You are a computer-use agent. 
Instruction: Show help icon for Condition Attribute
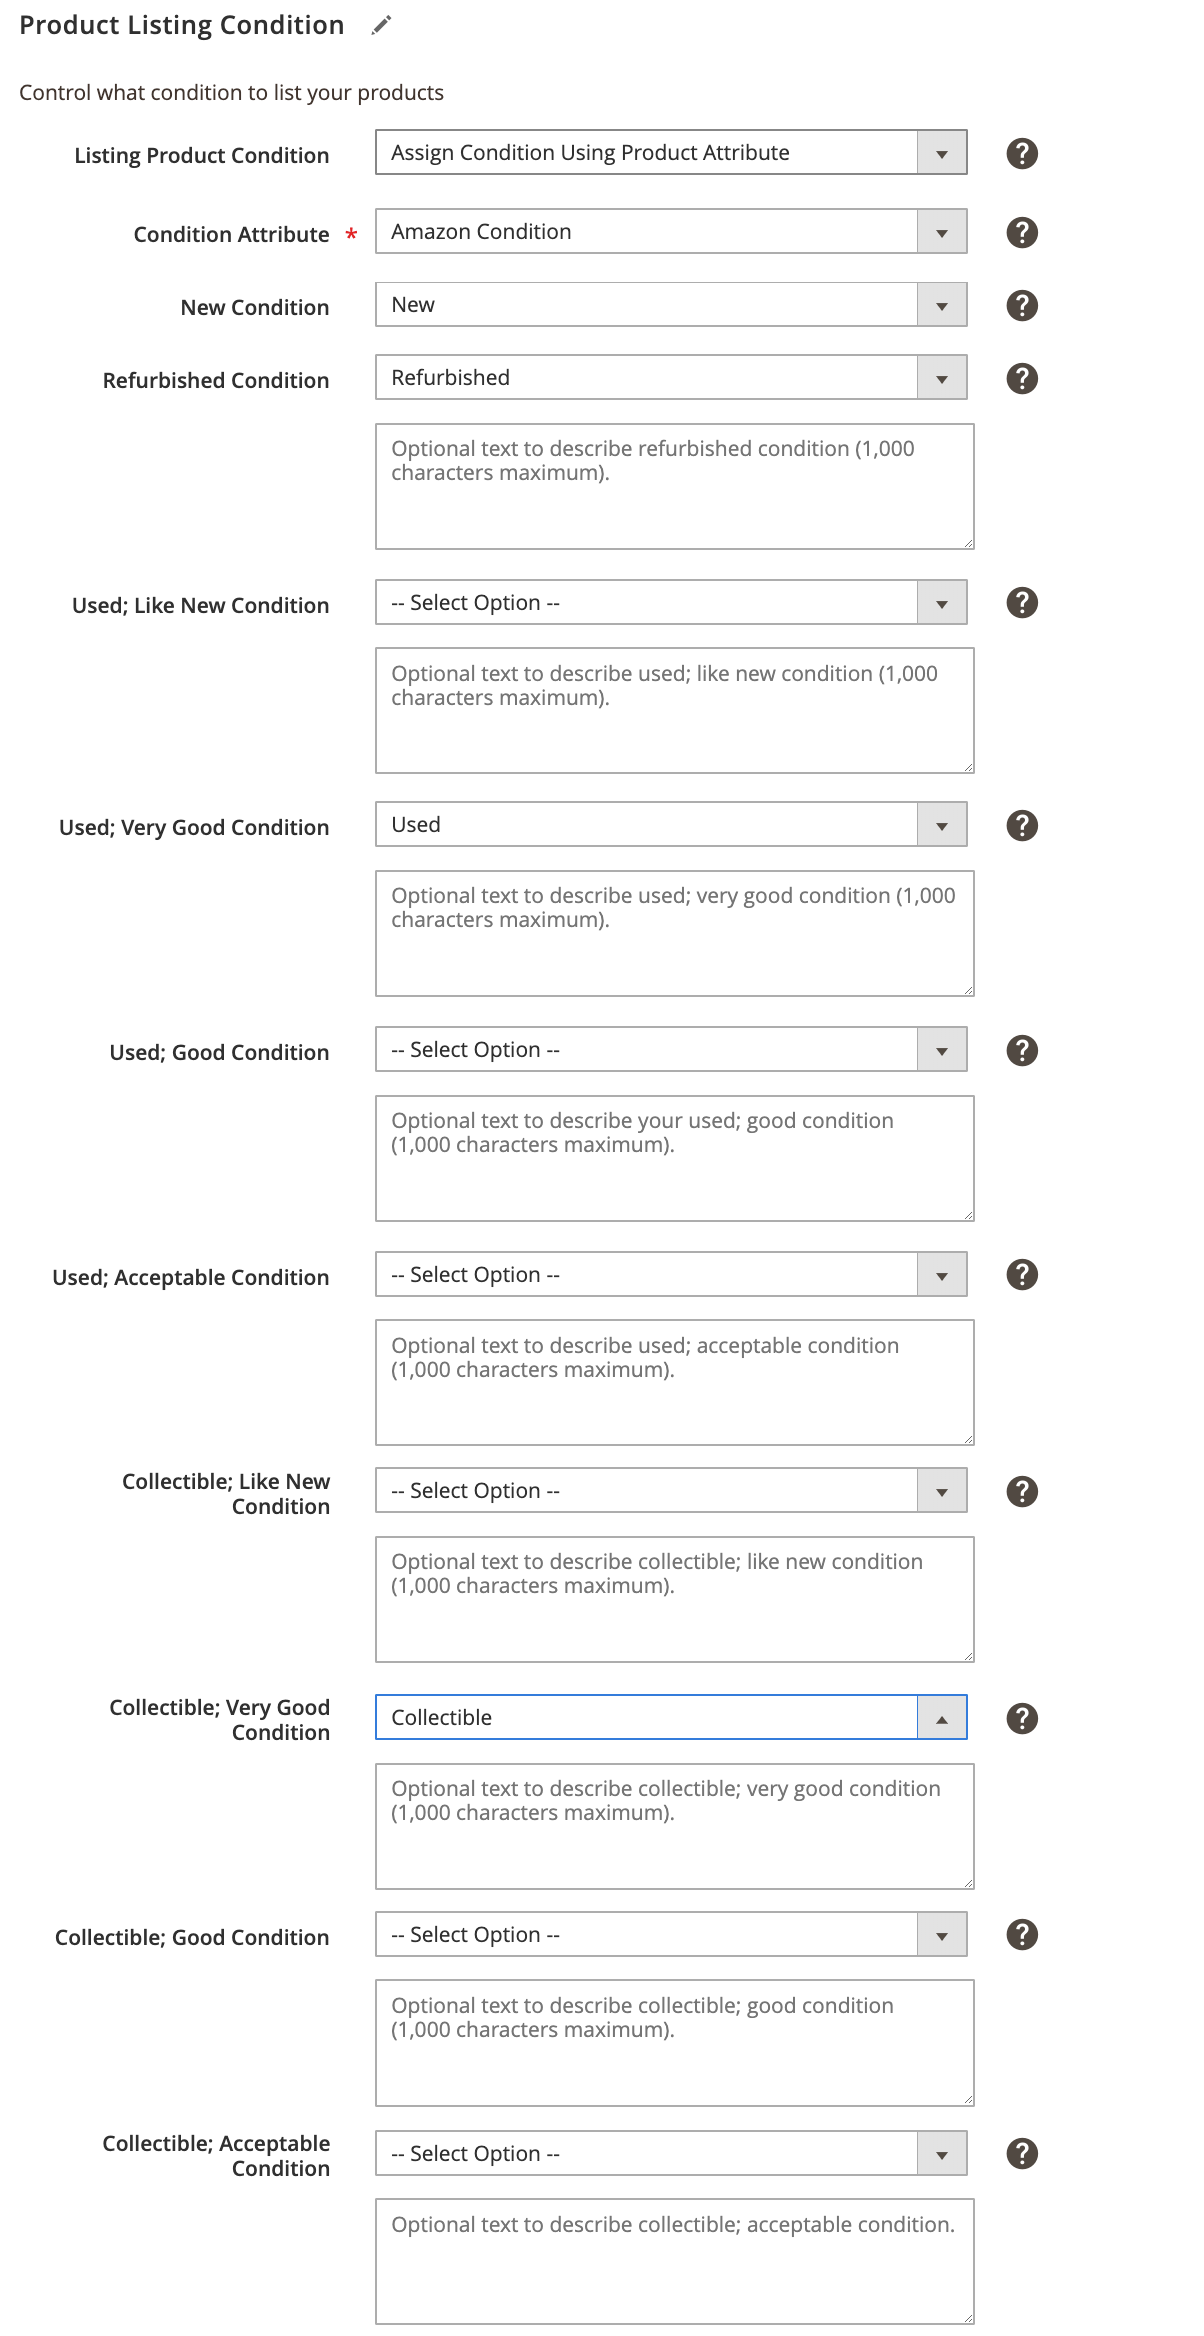(x=1022, y=232)
